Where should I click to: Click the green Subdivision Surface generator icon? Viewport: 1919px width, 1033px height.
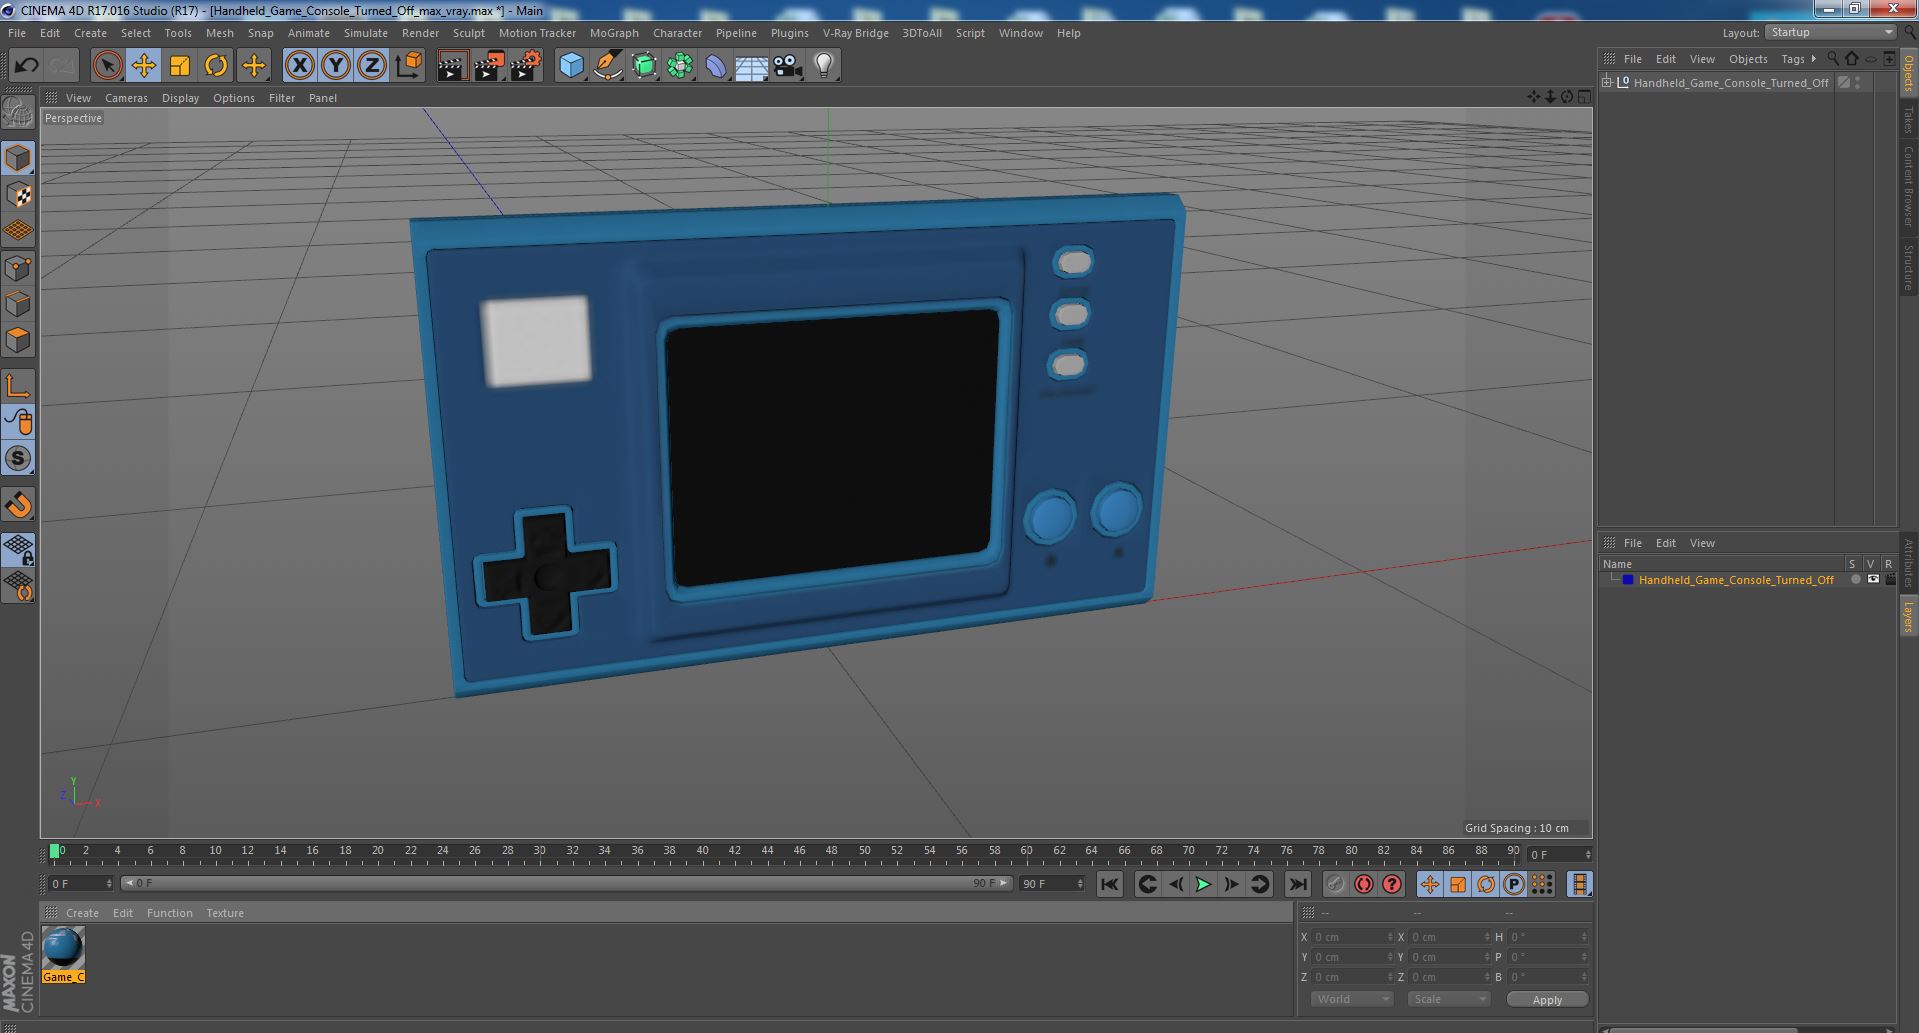pyautogui.click(x=644, y=66)
